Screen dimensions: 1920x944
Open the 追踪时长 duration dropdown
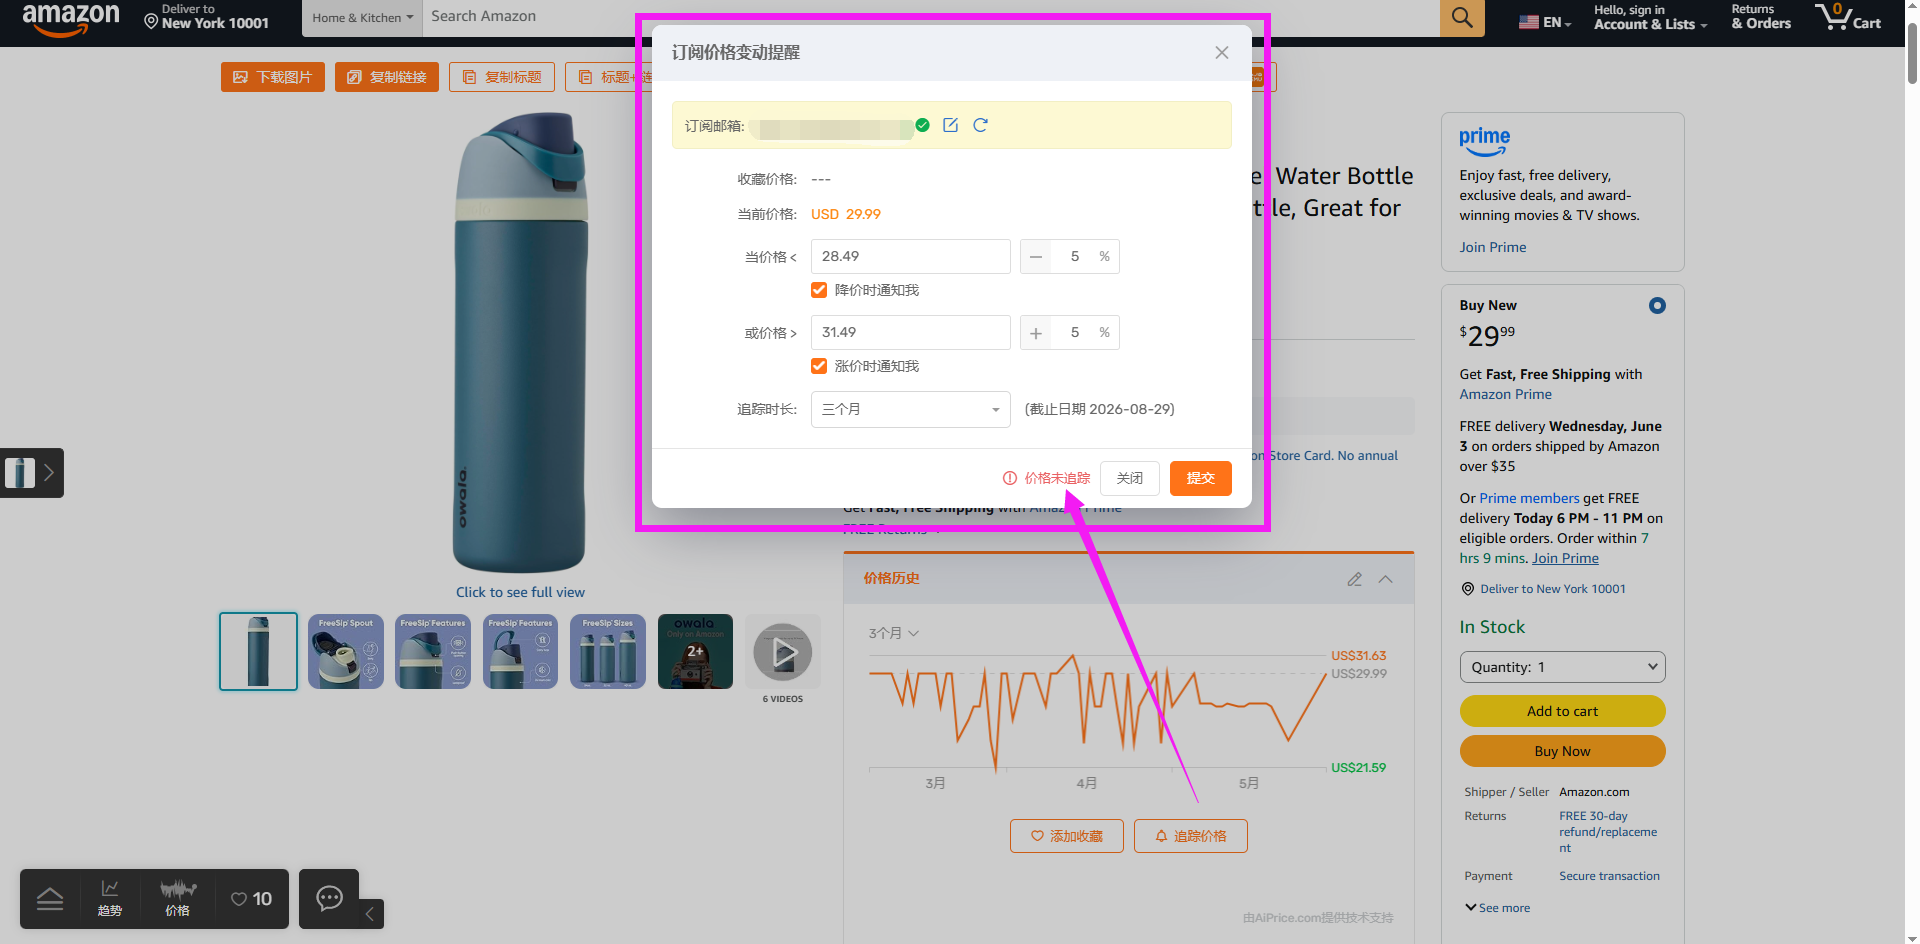click(910, 409)
